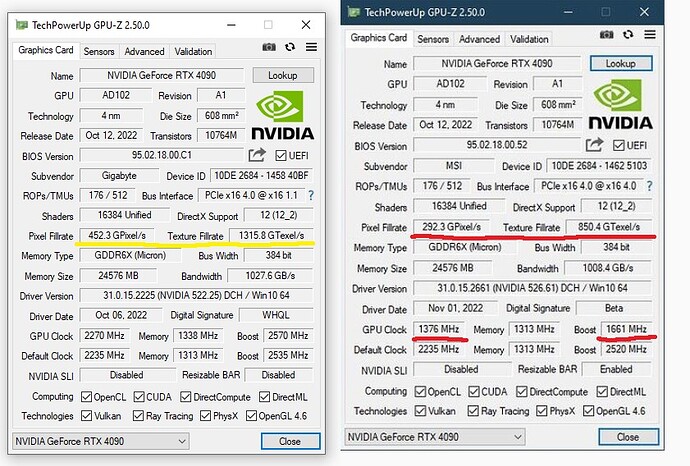Toggle the CUDA checkbox in the MSI window
Viewport: 690px width, 466px height.
point(474,392)
